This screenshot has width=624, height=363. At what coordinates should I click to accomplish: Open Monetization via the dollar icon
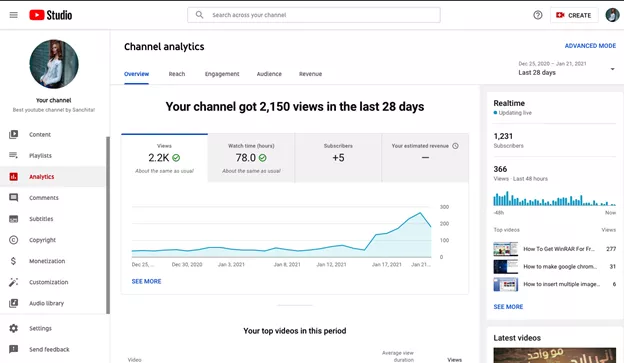pos(14,261)
